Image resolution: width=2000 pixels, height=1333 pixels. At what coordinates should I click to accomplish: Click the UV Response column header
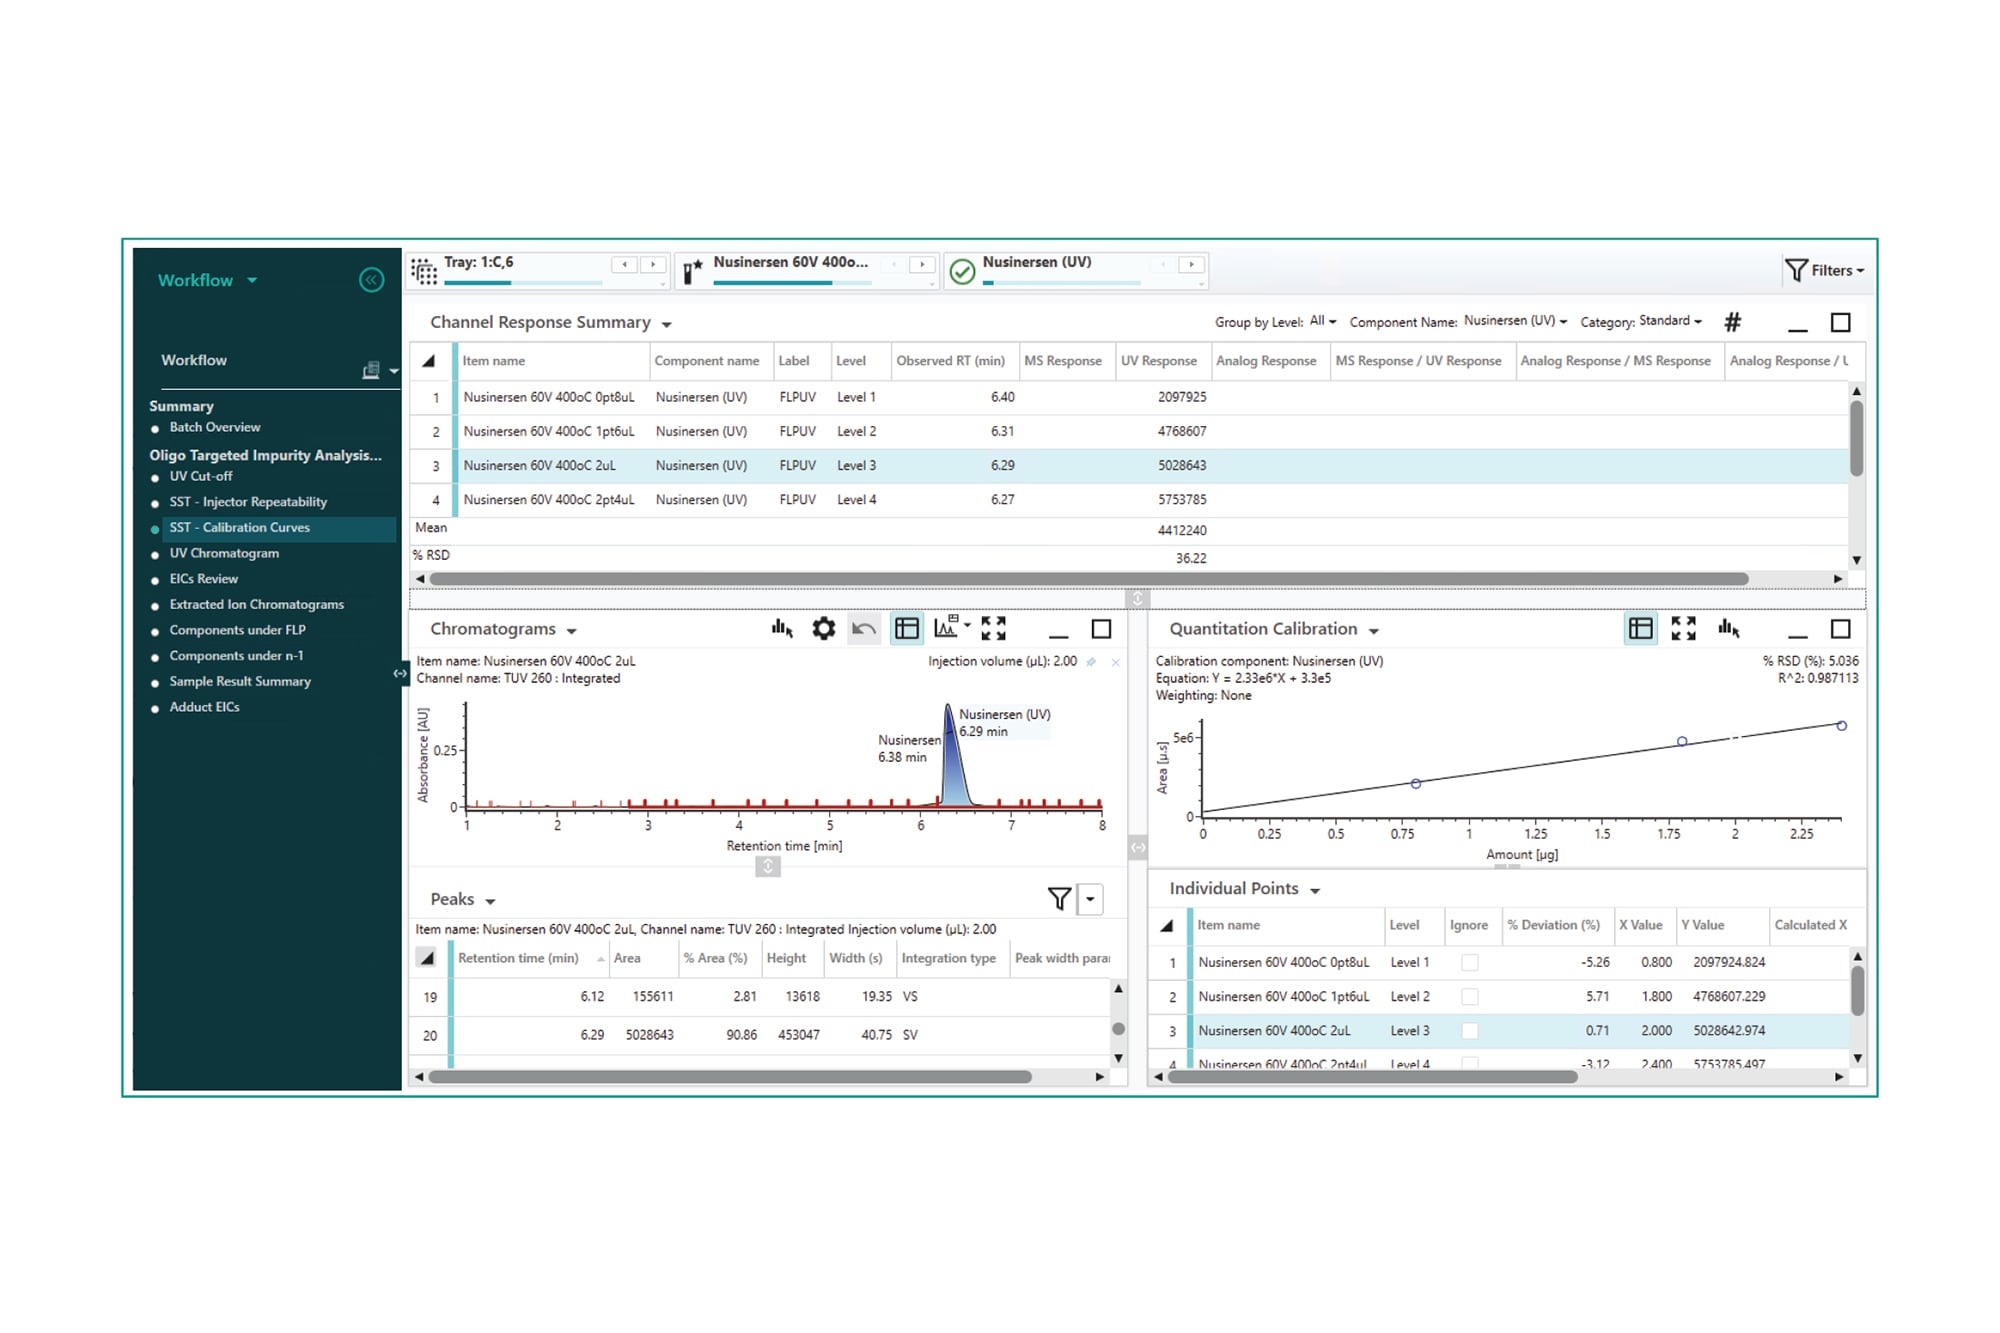coord(1158,361)
